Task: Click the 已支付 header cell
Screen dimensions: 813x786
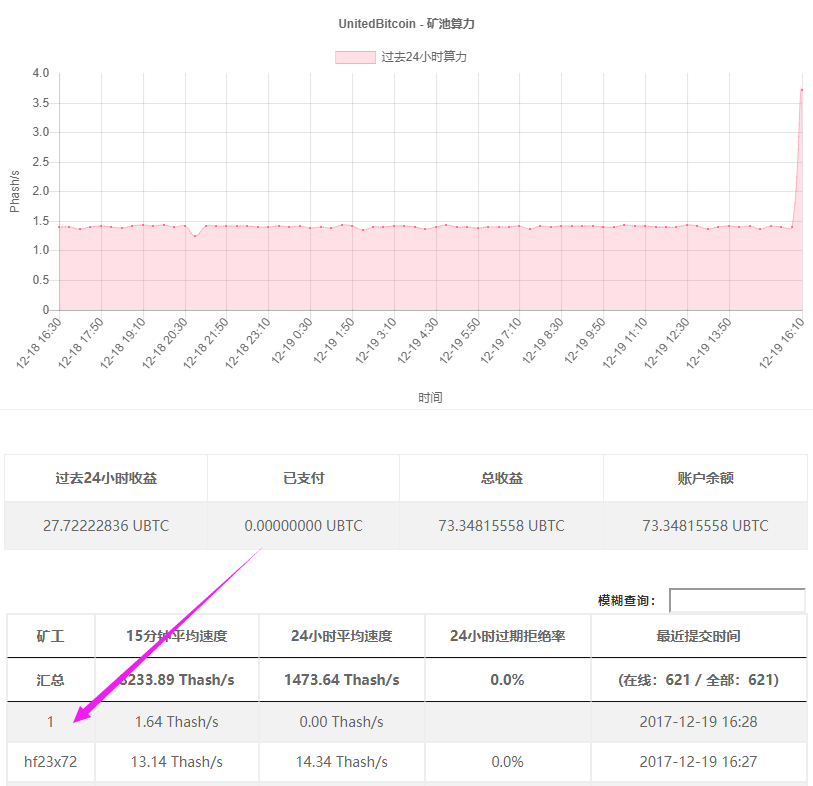Action: click(303, 478)
